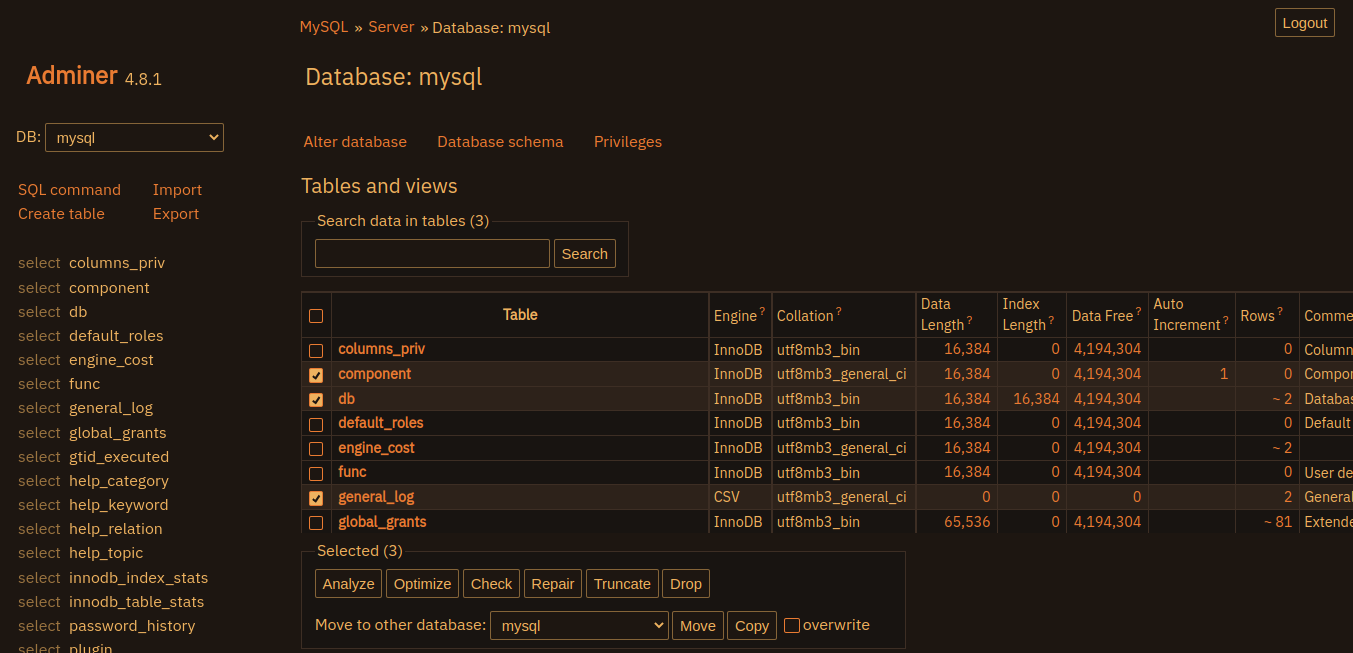The height and width of the screenshot is (653, 1353).
Task: Open password_history table in sidebar
Action: coord(132,626)
